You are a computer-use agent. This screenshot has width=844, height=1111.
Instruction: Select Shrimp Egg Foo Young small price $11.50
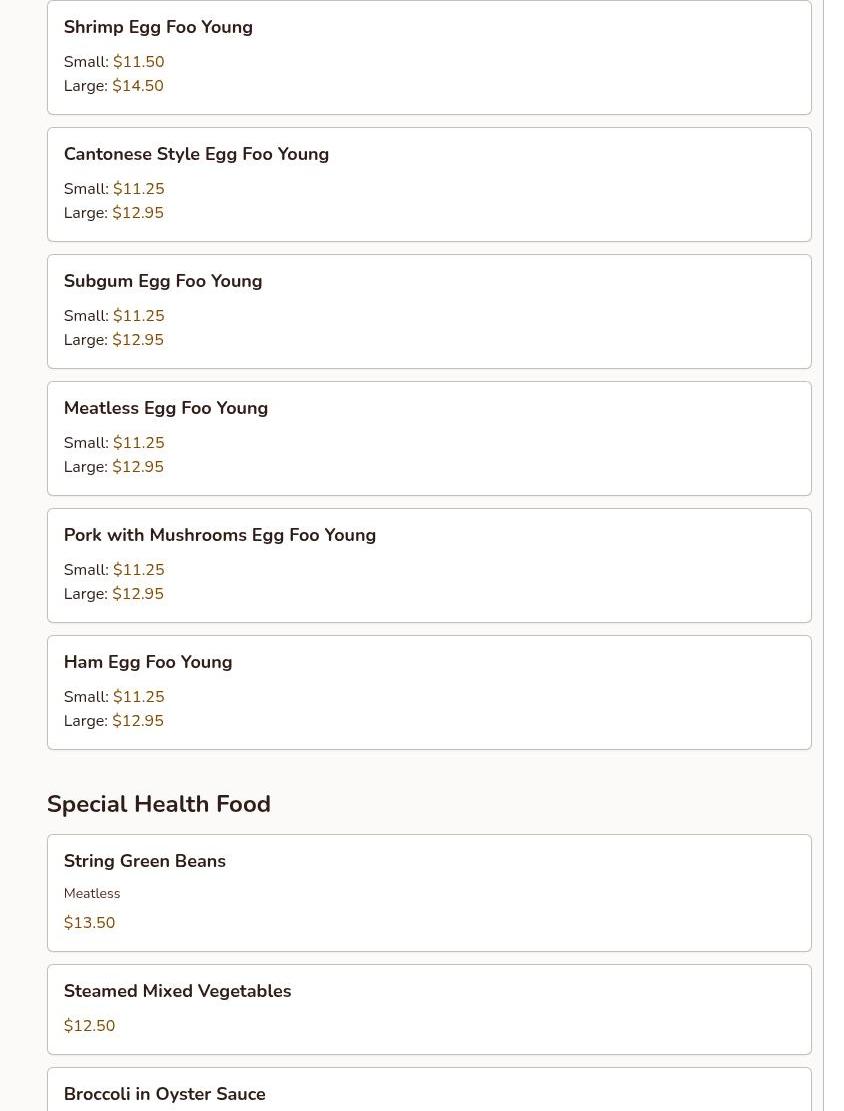(x=138, y=62)
